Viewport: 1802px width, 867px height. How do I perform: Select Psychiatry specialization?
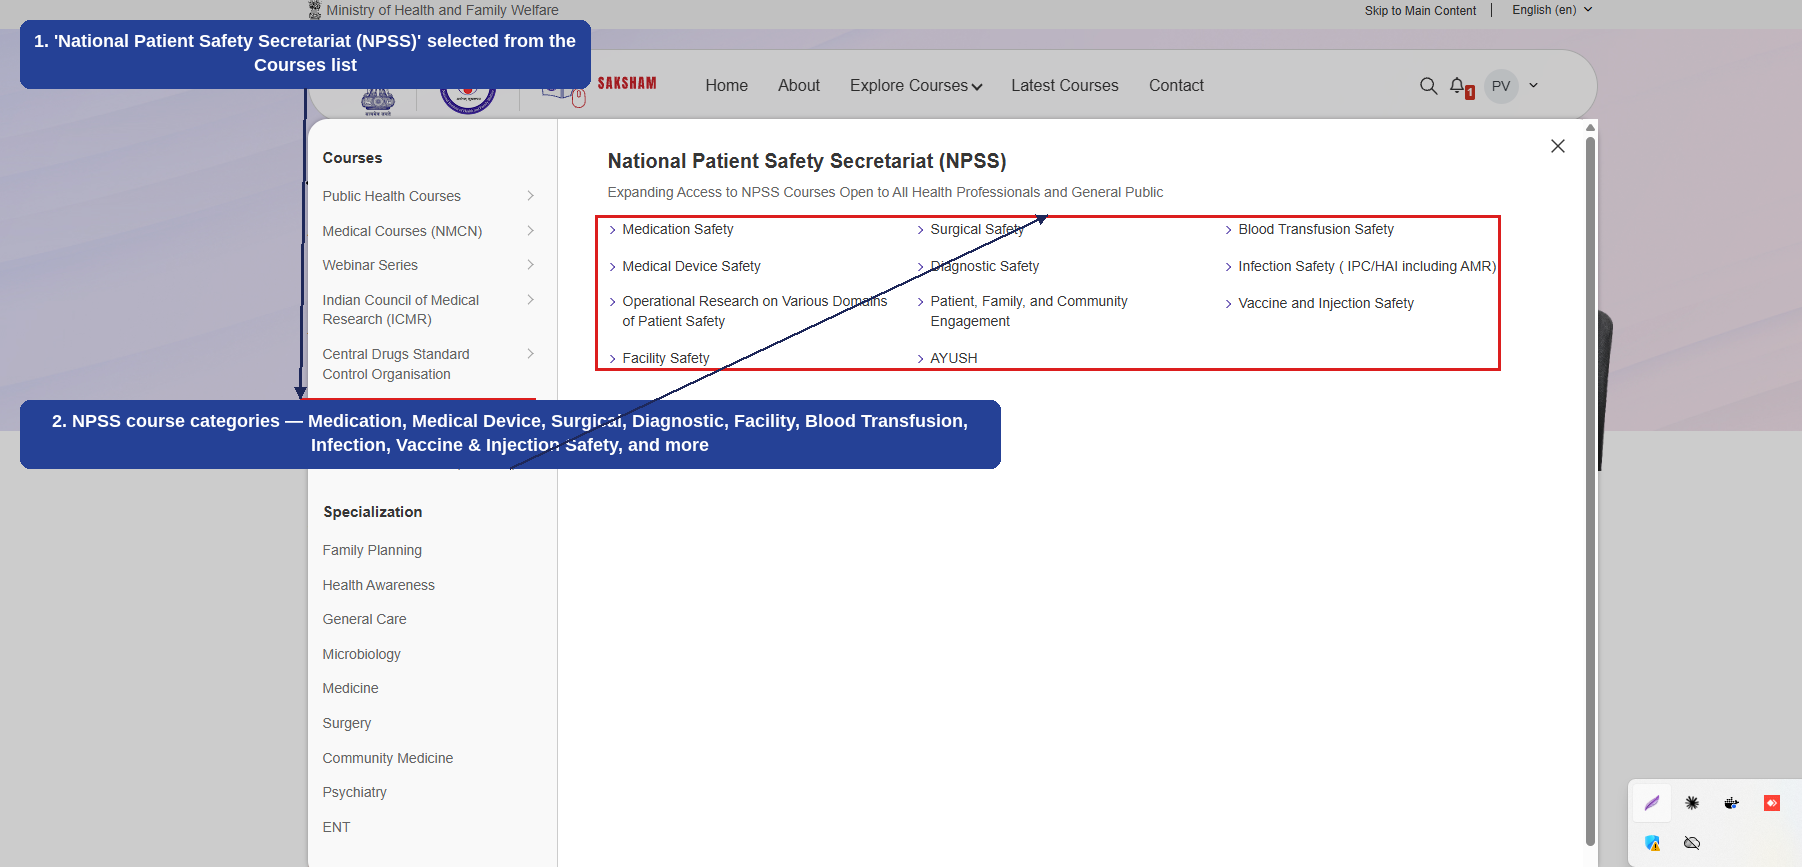pyautogui.click(x=354, y=792)
